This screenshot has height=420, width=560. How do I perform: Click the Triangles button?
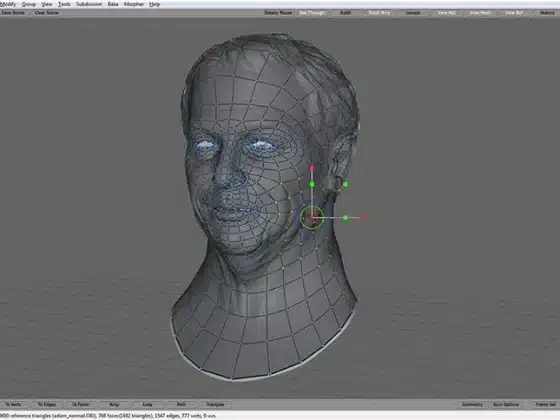pos(215,405)
